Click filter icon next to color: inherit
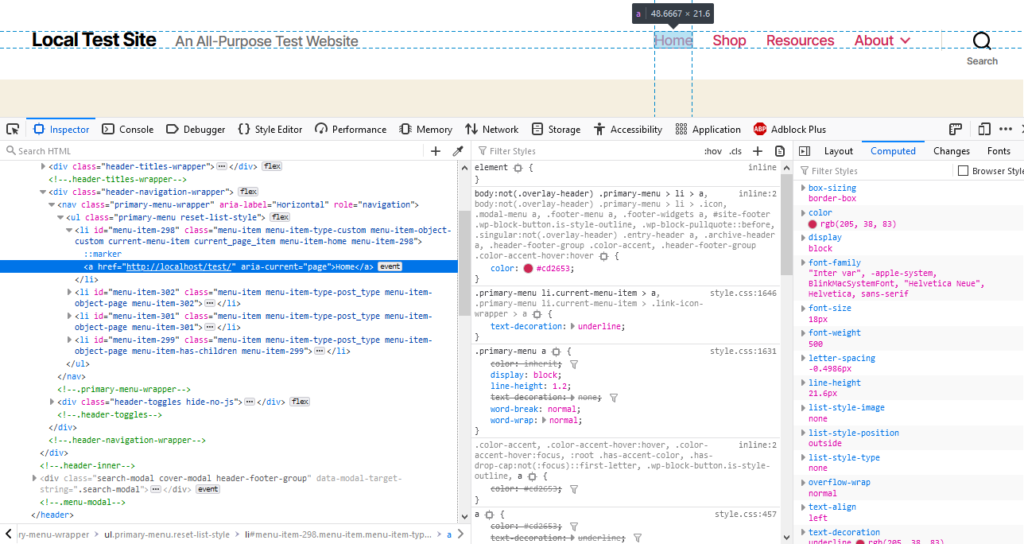This screenshot has height=544, width=1024. click(x=574, y=364)
